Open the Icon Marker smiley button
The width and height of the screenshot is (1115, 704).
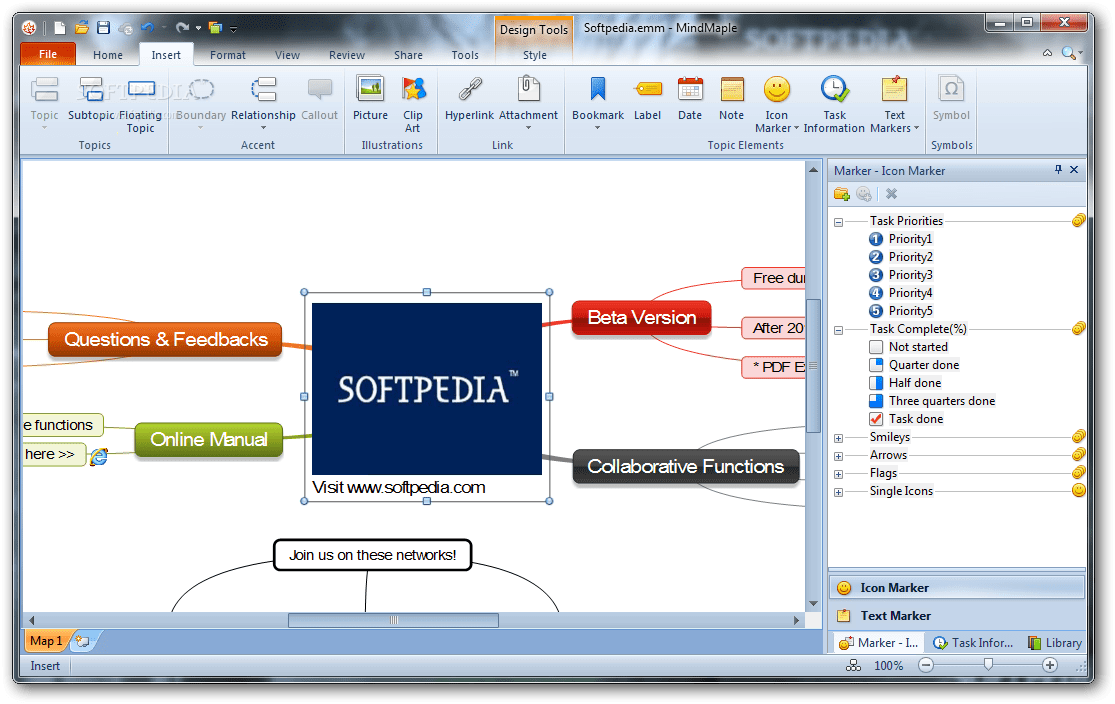777,105
